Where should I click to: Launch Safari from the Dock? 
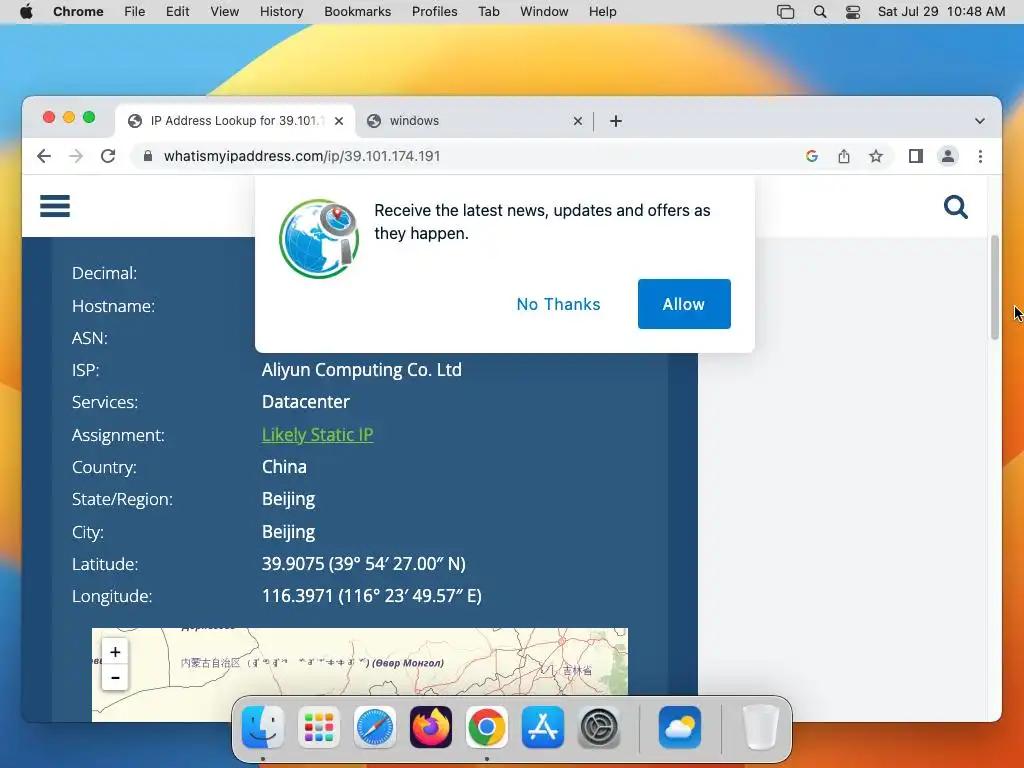(x=375, y=727)
